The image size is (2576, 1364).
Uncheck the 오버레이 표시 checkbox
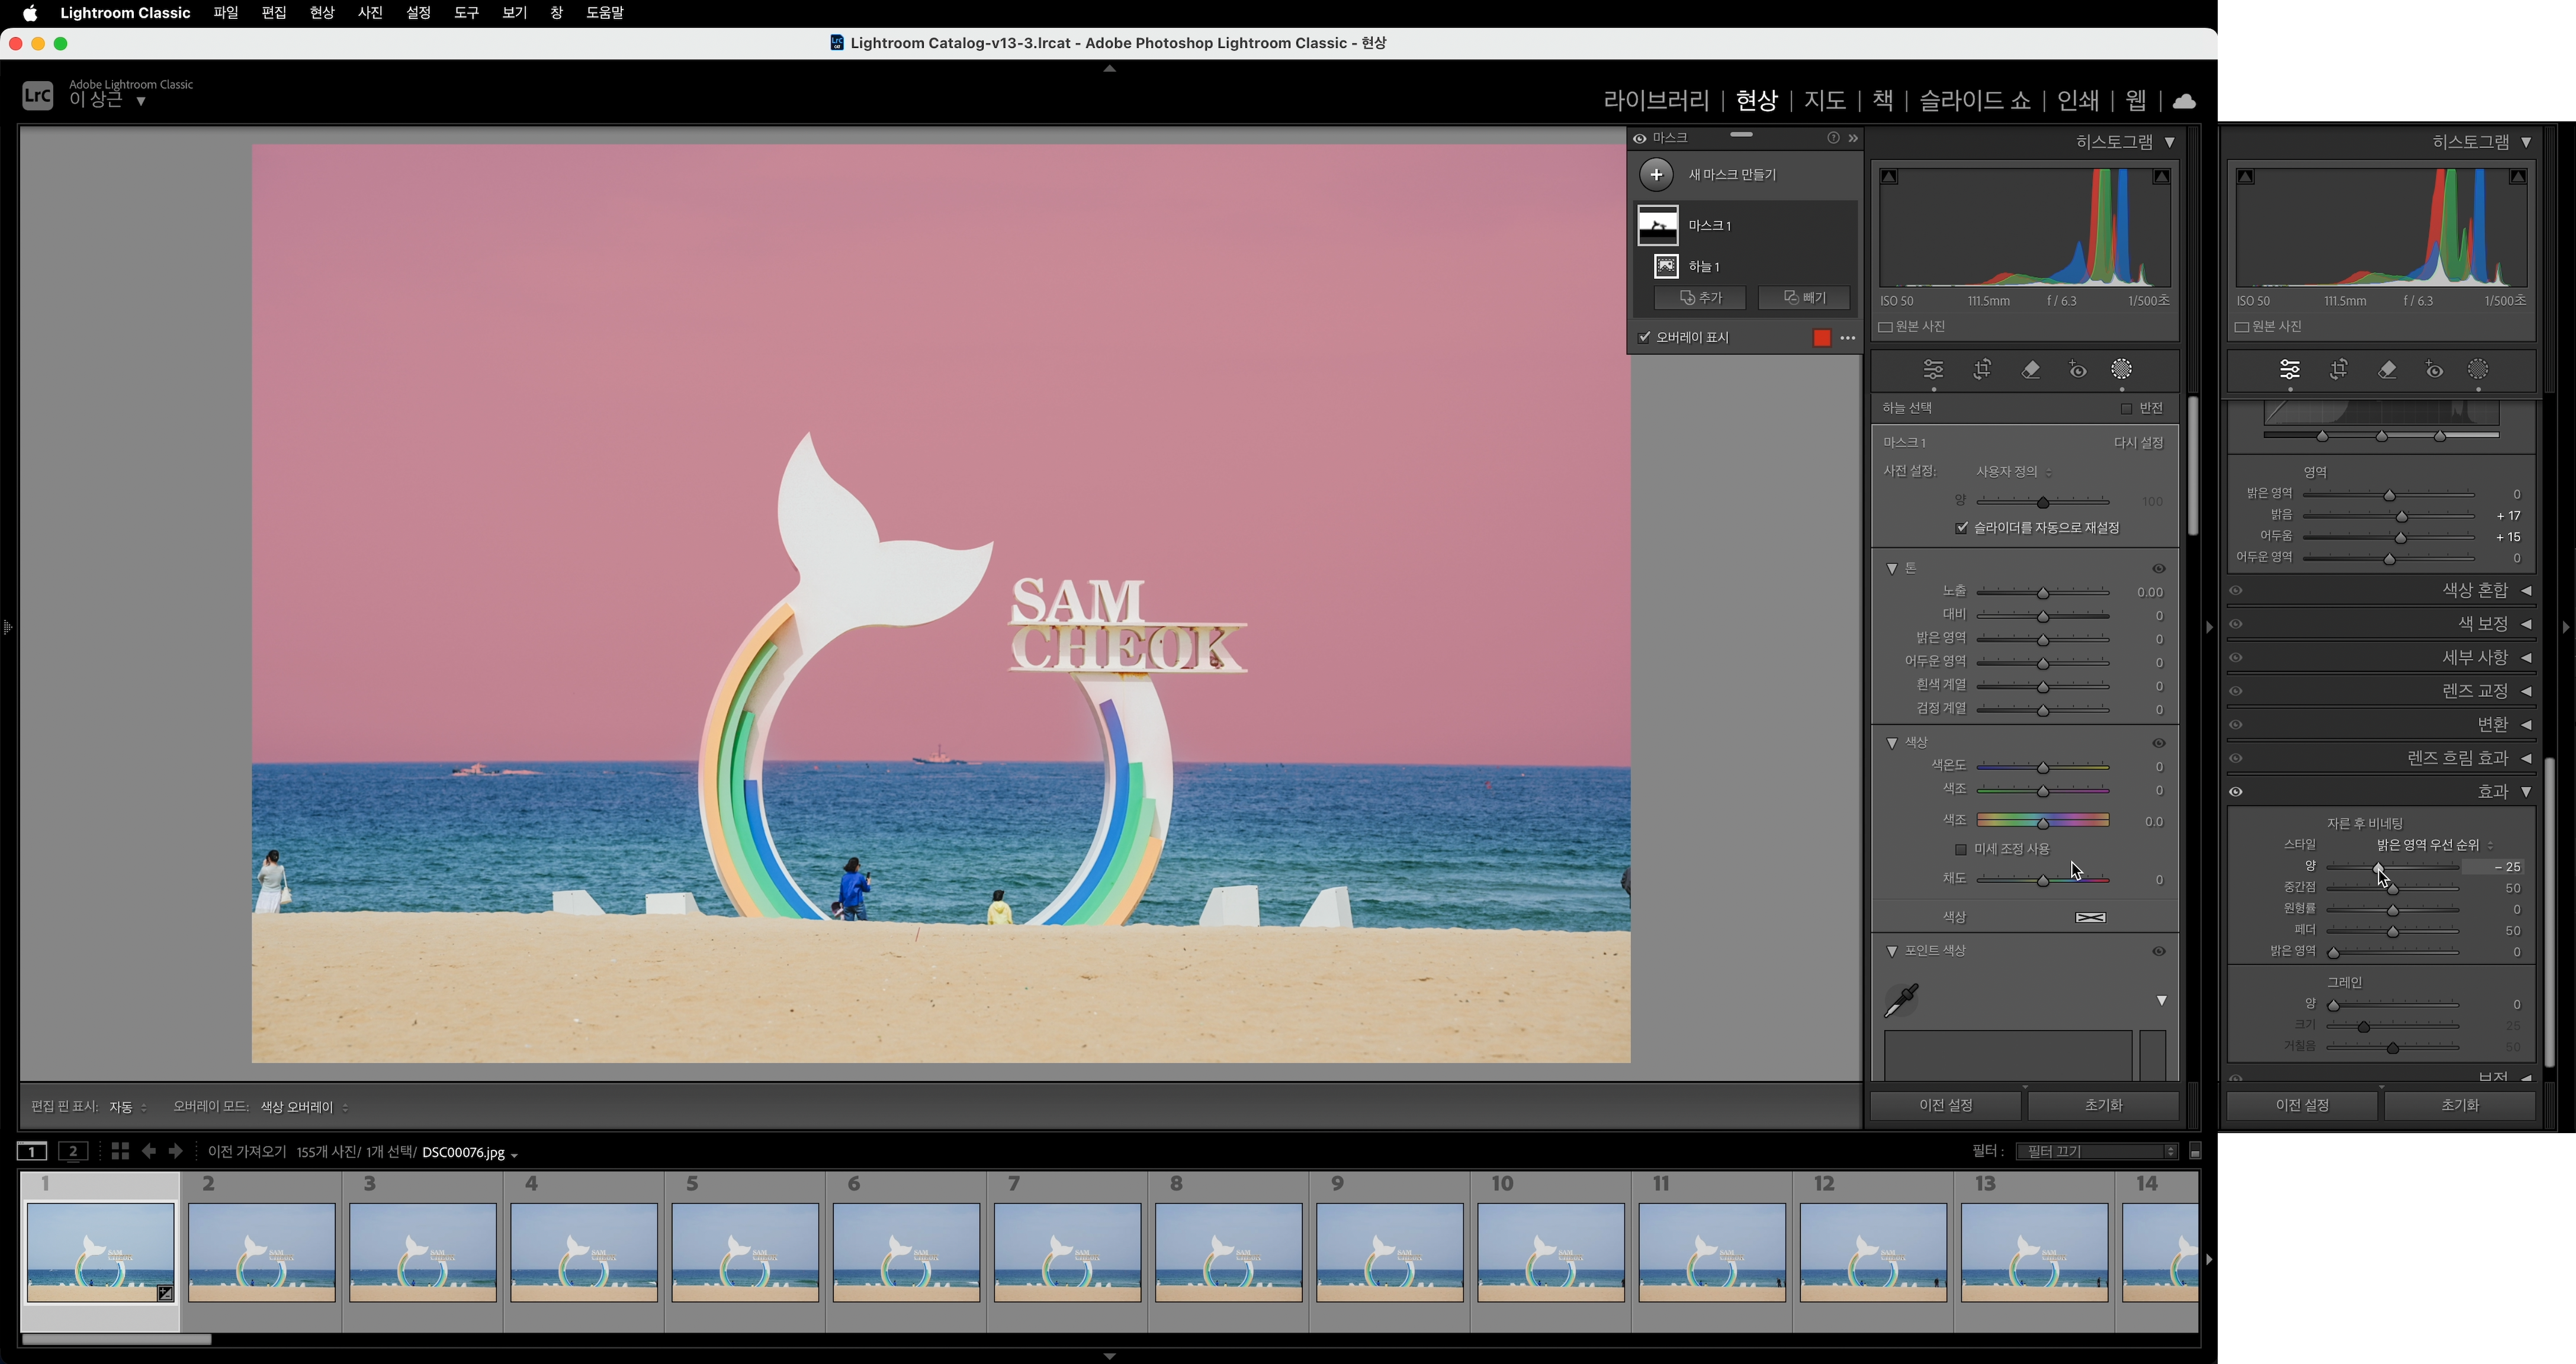tap(1644, 337)
